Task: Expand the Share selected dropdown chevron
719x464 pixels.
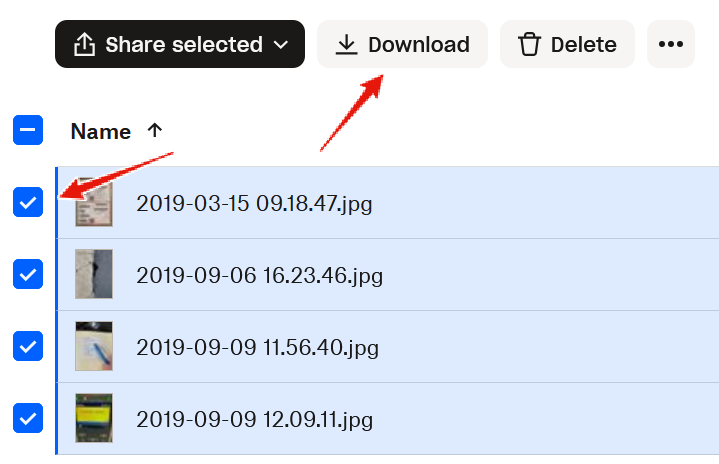Action: (x=281, y=45)
